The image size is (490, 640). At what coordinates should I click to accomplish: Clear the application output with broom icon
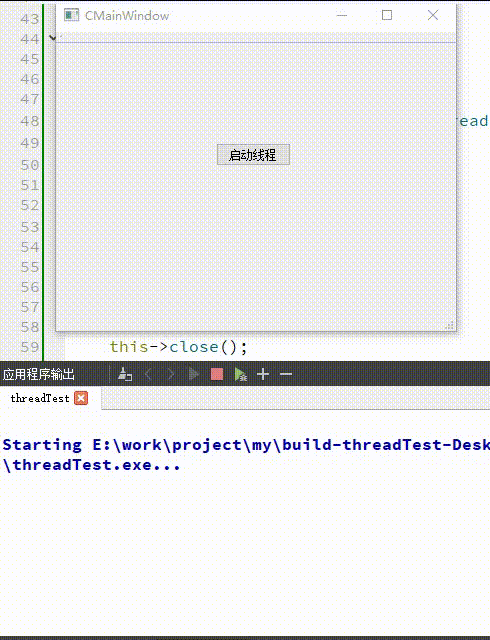coord(125,374)
